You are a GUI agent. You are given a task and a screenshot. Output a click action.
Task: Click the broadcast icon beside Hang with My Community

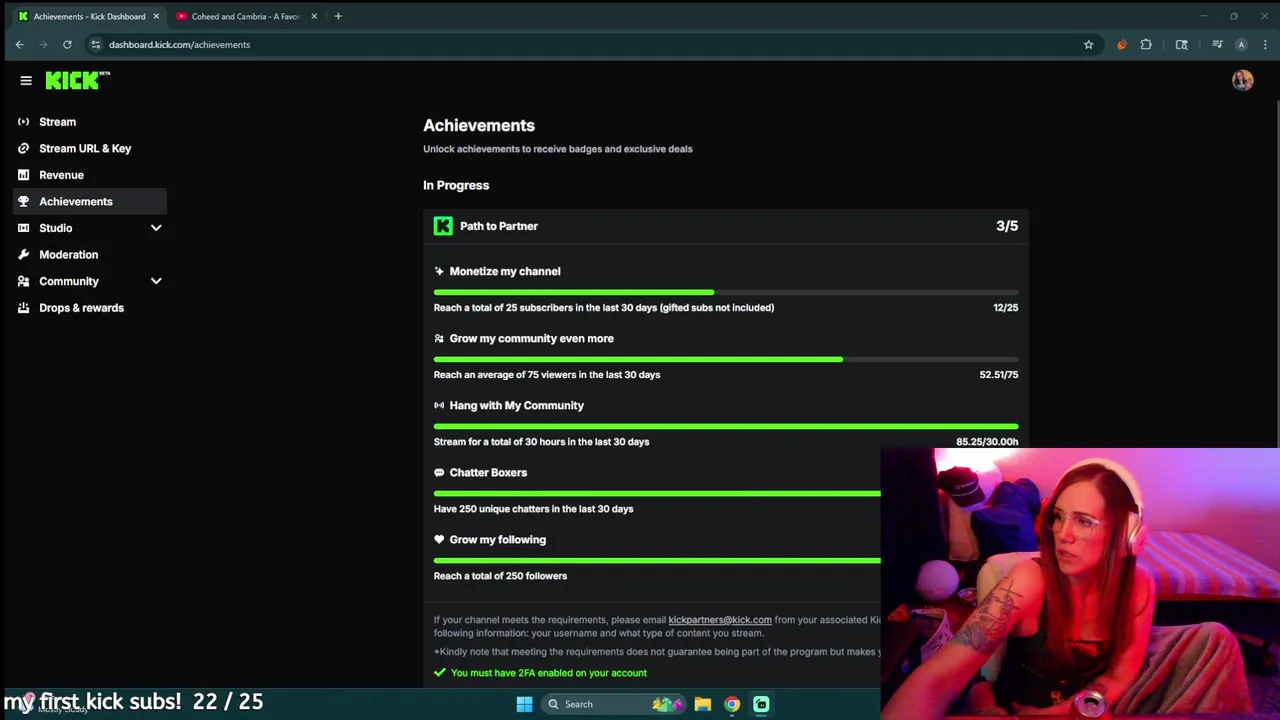[439, 405]
